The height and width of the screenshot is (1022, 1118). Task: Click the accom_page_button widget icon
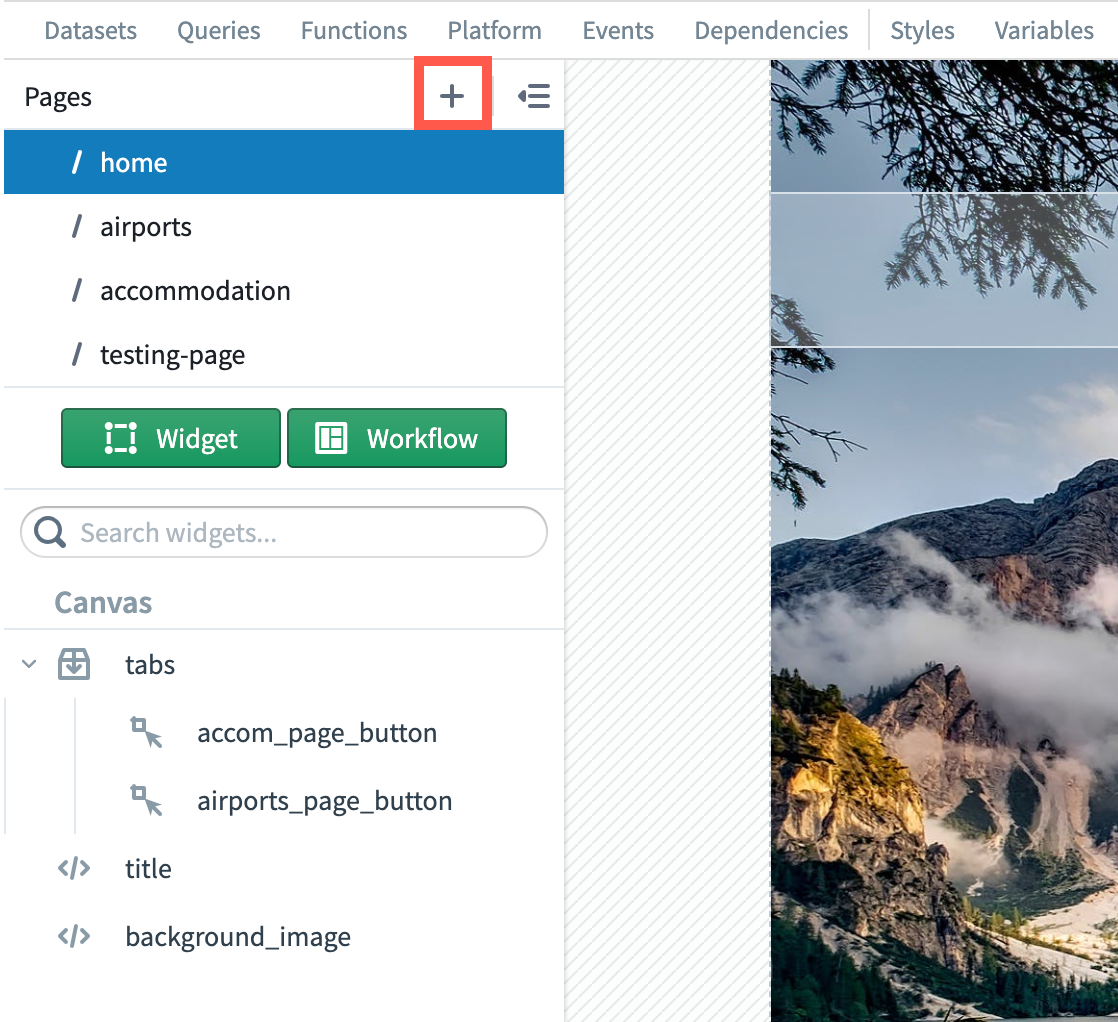tap(146, 732)
